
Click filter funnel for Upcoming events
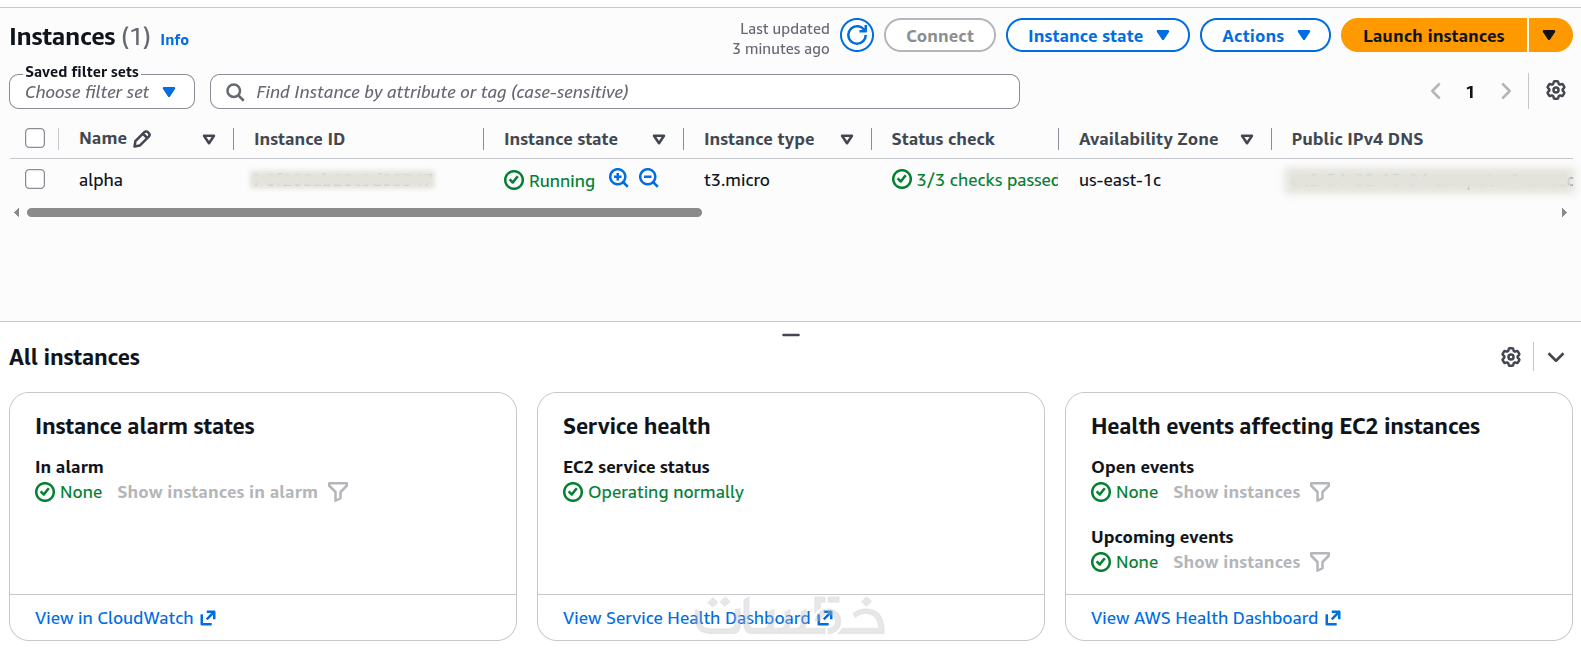pos(1320,562)
